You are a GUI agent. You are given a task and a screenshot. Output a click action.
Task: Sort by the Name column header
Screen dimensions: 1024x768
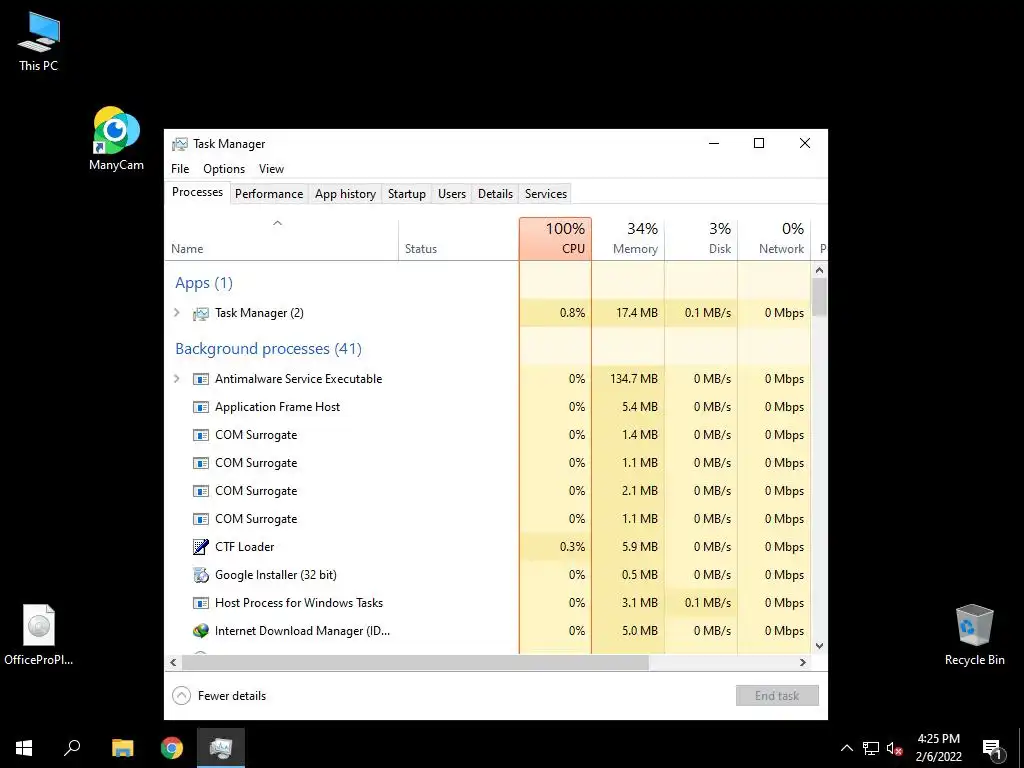[x=281, y=240]
